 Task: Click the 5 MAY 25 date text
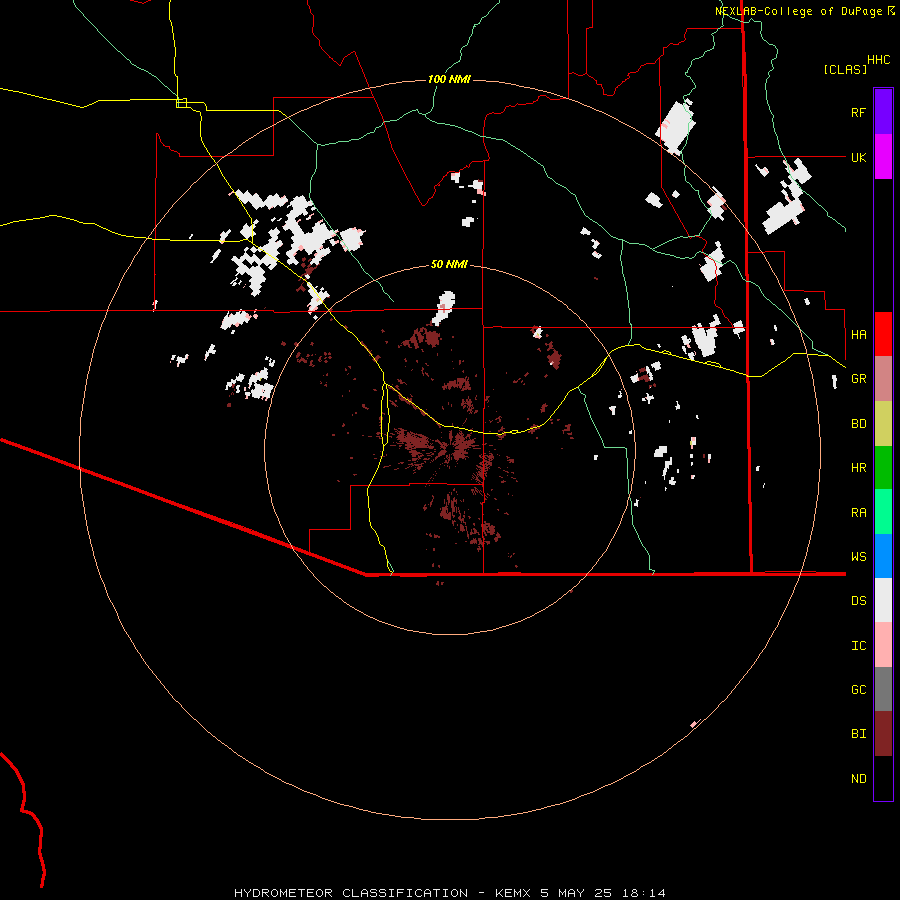click(576, 893)
